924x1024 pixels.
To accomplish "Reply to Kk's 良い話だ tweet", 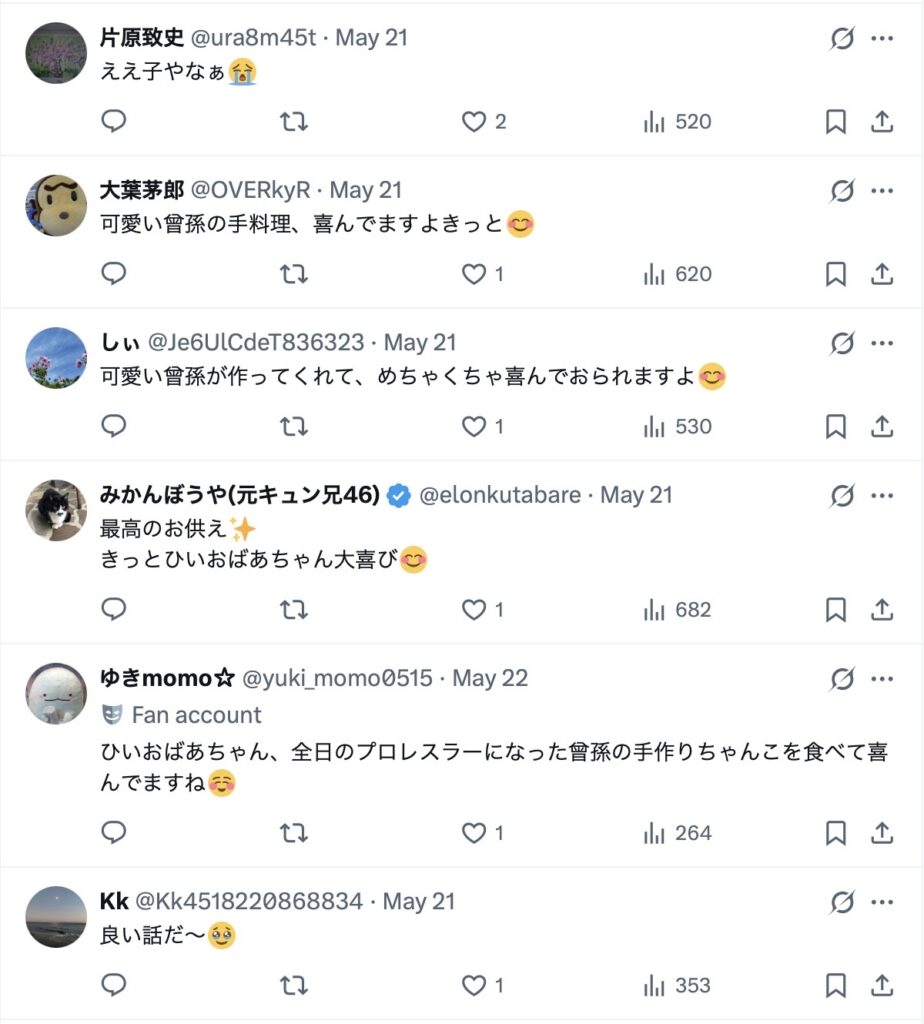I will coord(114,986).
